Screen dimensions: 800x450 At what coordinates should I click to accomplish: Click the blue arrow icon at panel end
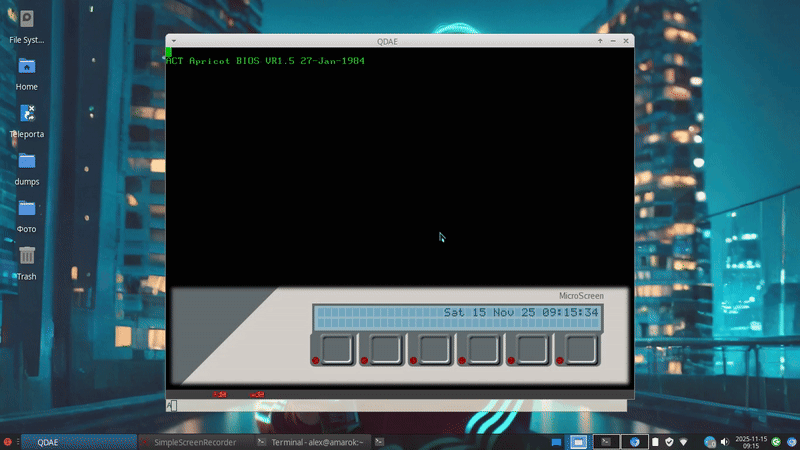coord(791,442)
